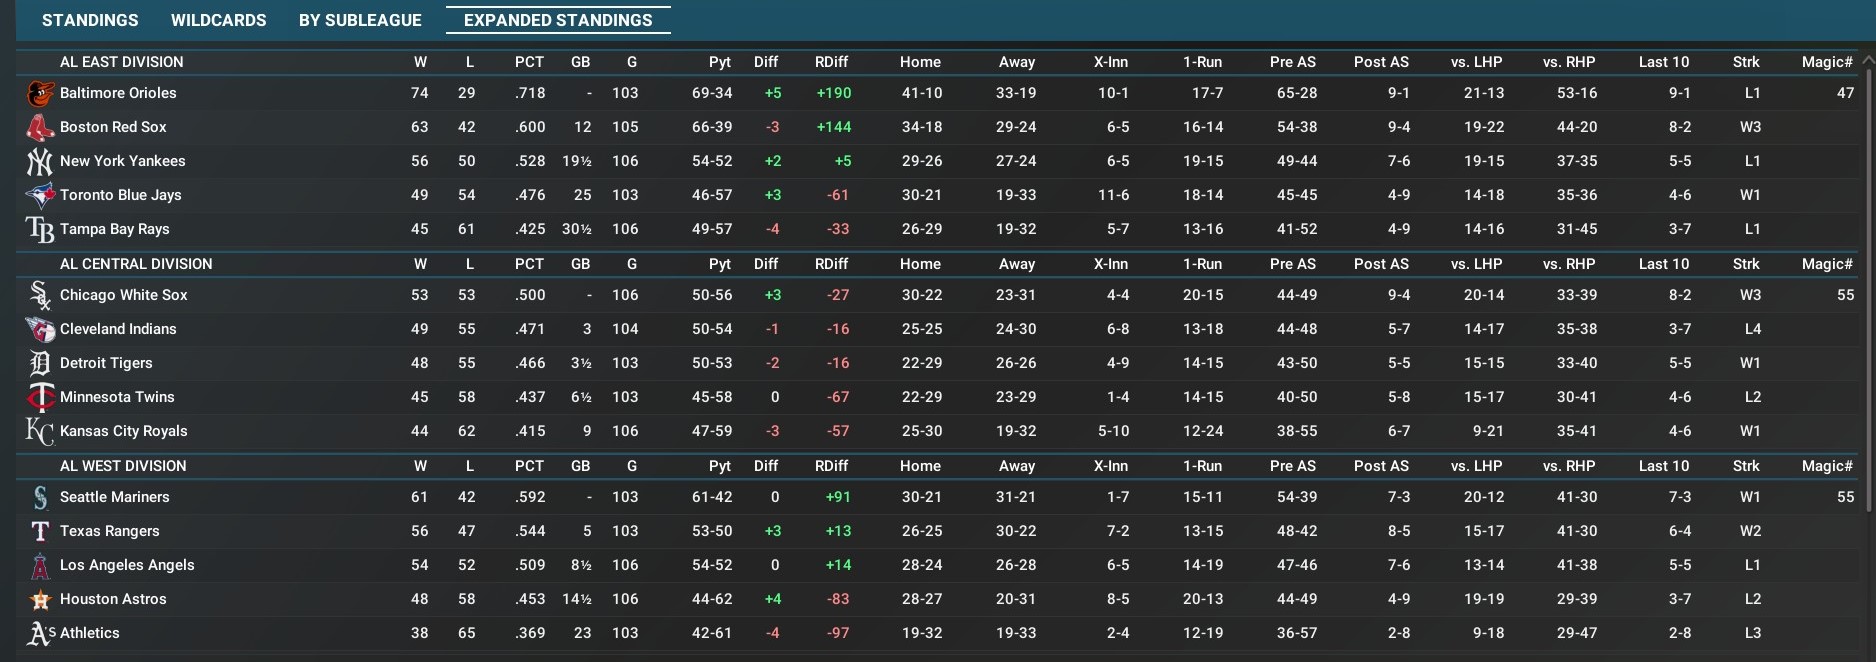Open the Texas Rangers team link
The width and height of the screenshot is (1876, 662).
109,531
